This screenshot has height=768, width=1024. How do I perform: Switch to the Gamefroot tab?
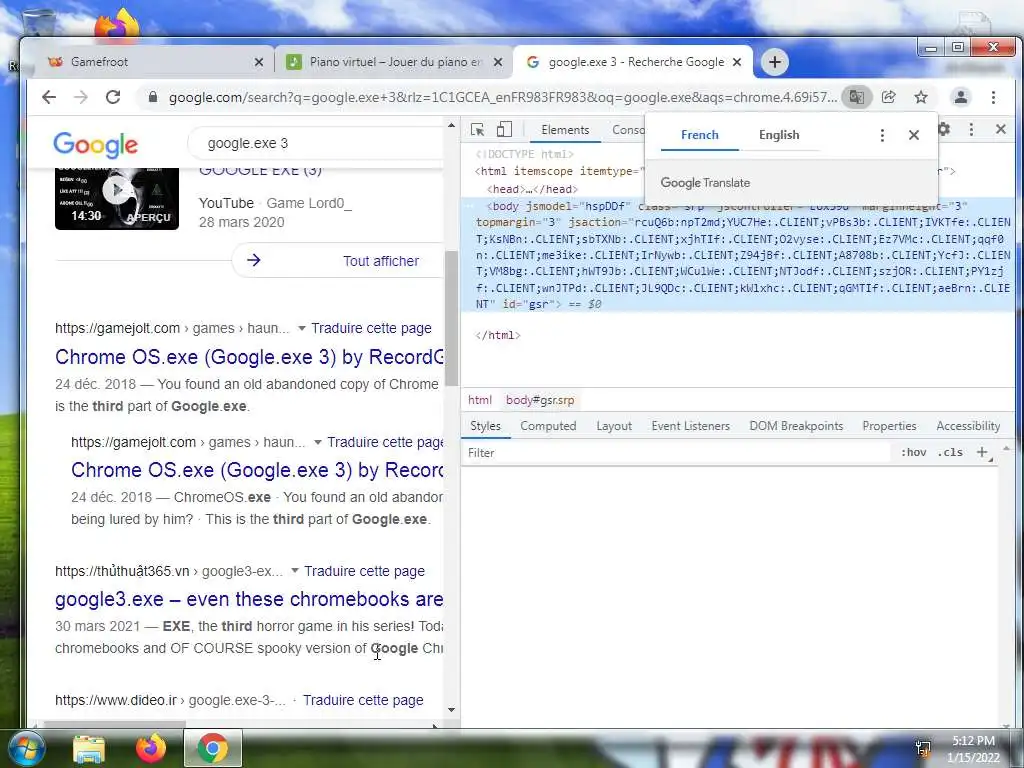[150, 62]
